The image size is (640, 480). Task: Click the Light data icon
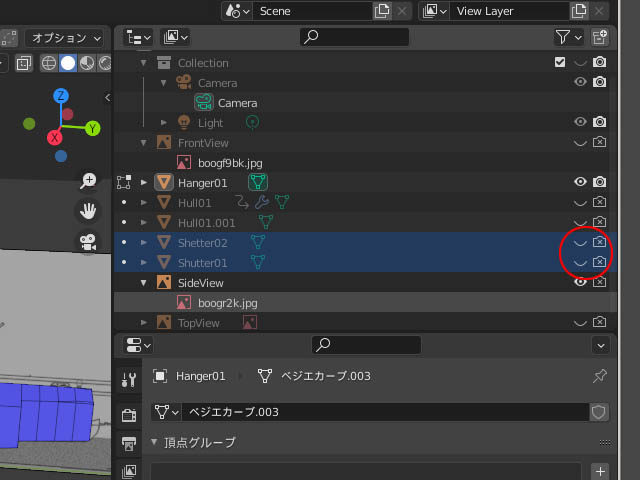click(x=252, y=122)
